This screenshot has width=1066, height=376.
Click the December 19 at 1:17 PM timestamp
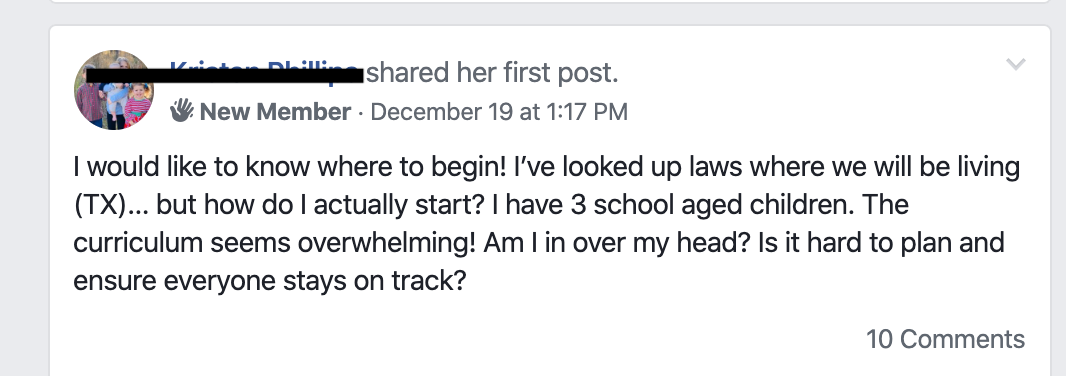coord(499,112)
